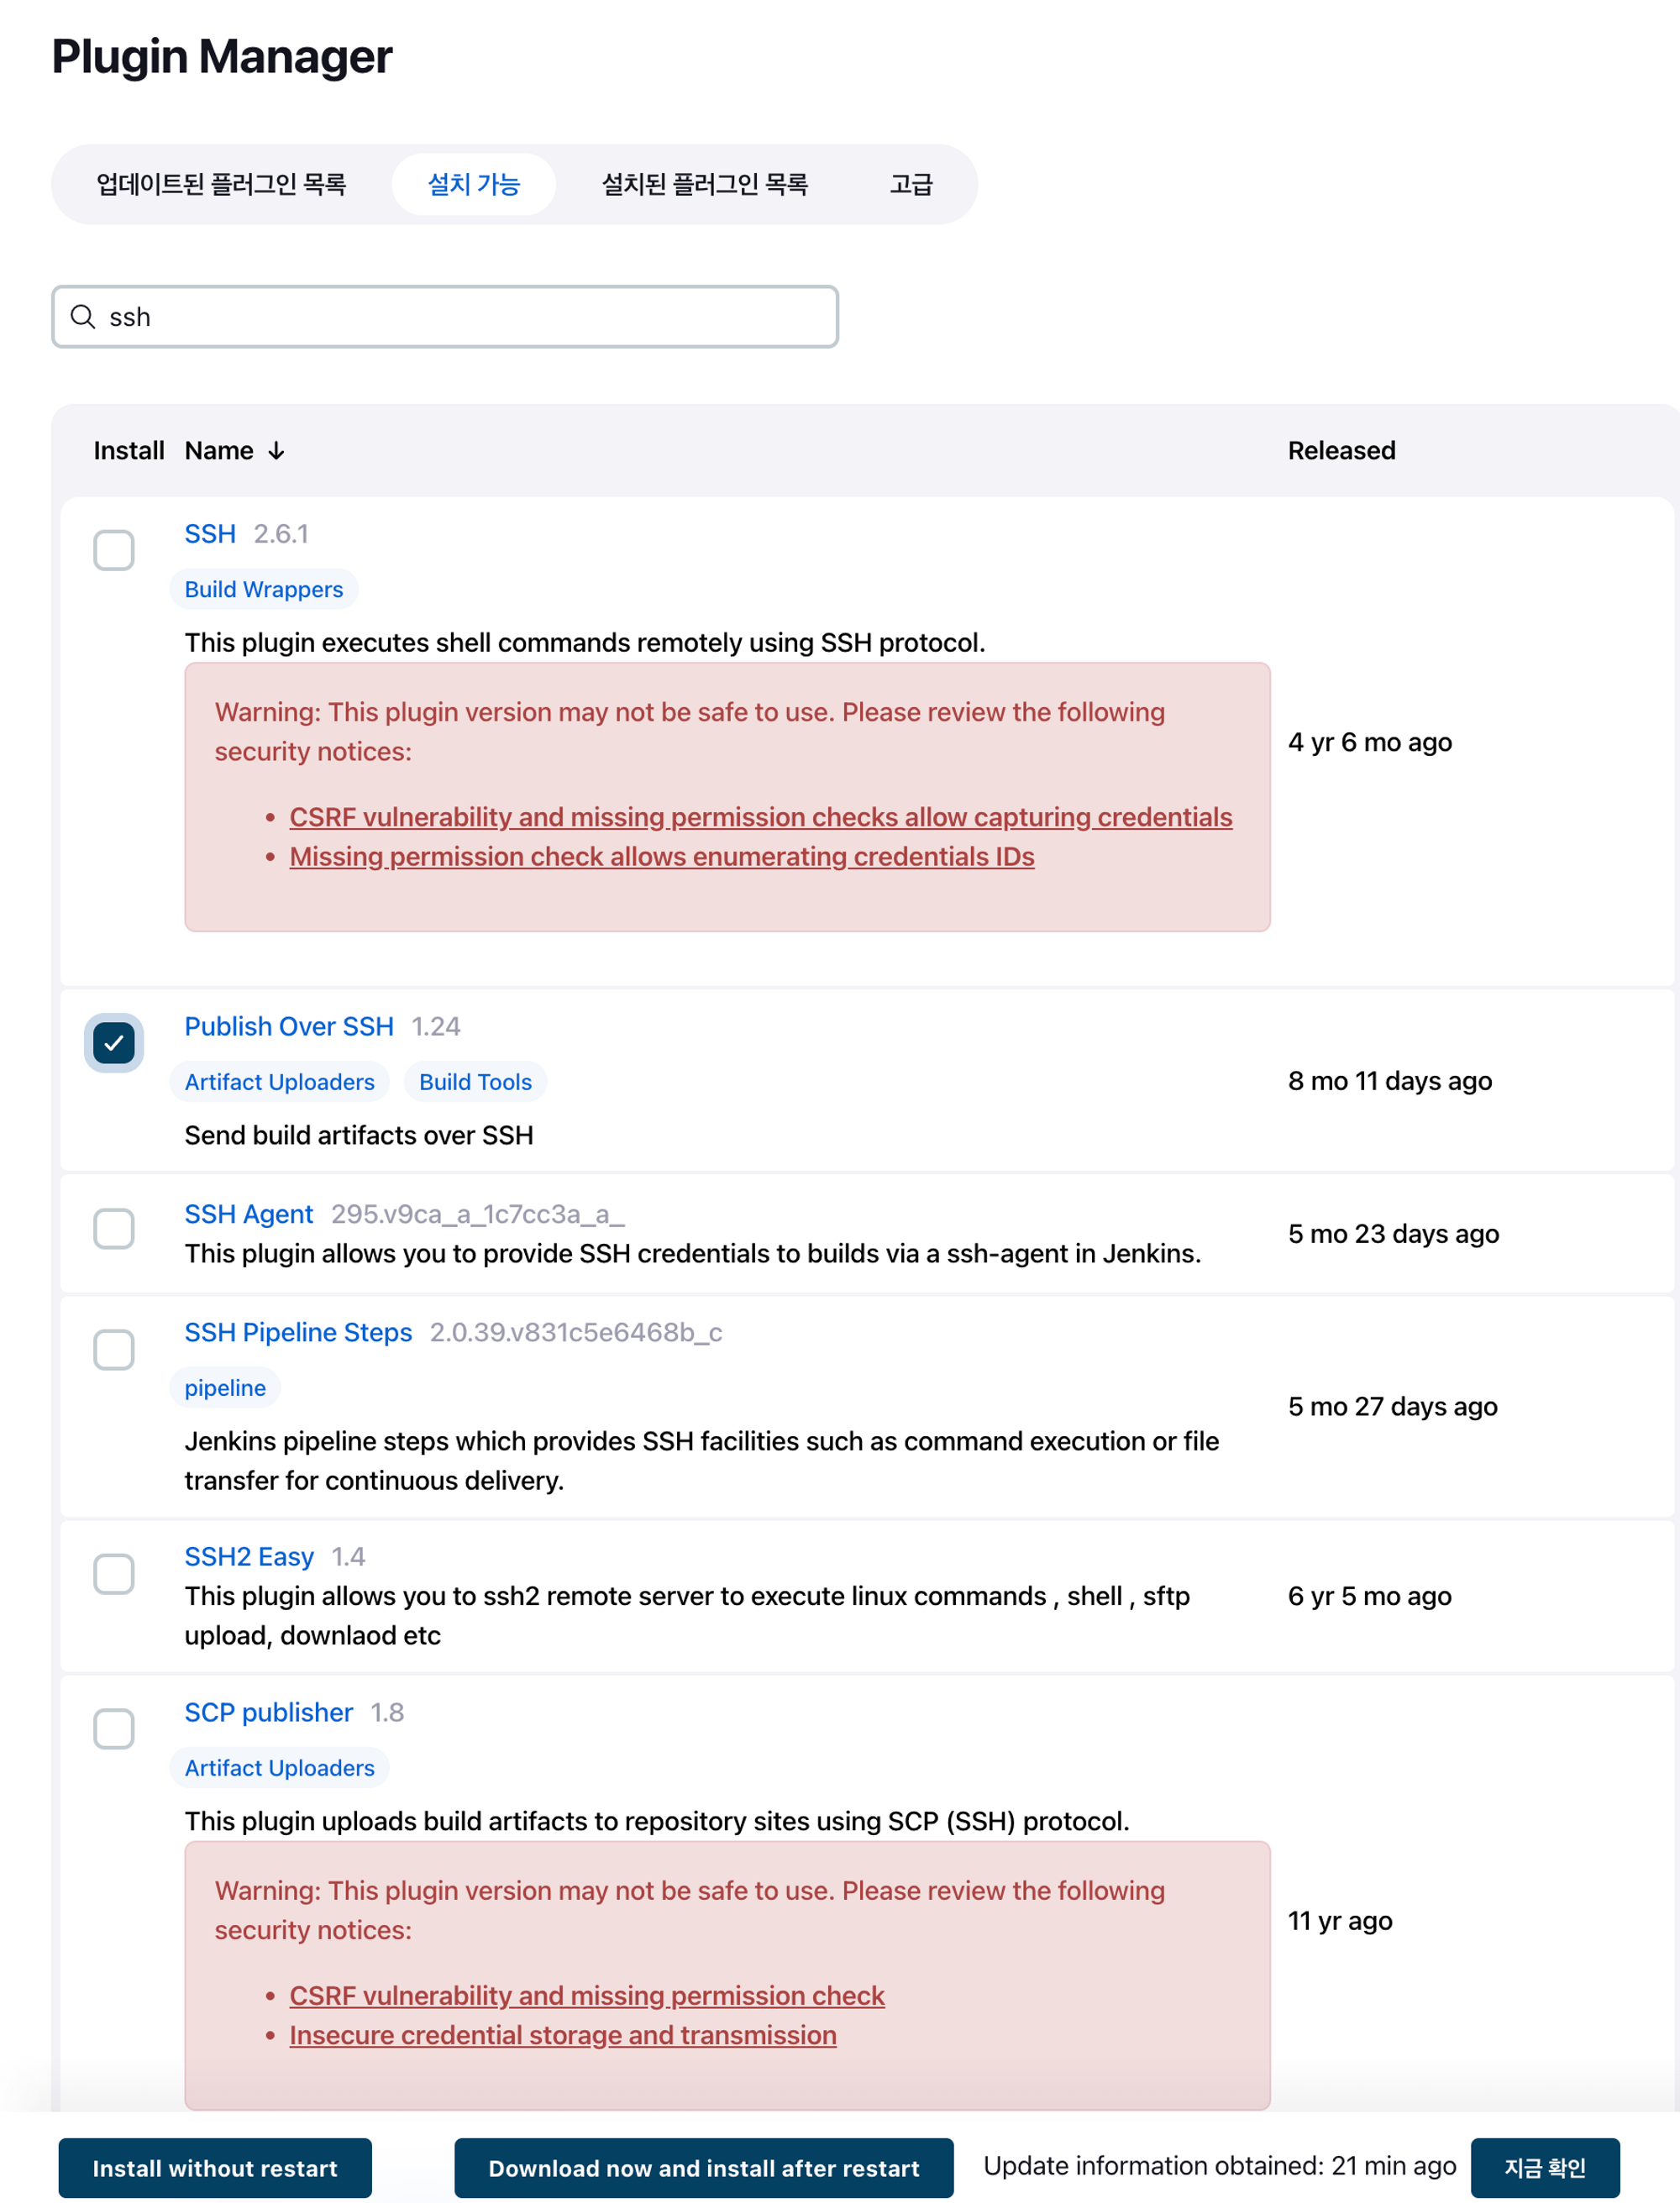Check the SSH 2.6.1 plugin checkbox
The width and height of the screenshot is (1680, 2203).
tap(114, 550)
